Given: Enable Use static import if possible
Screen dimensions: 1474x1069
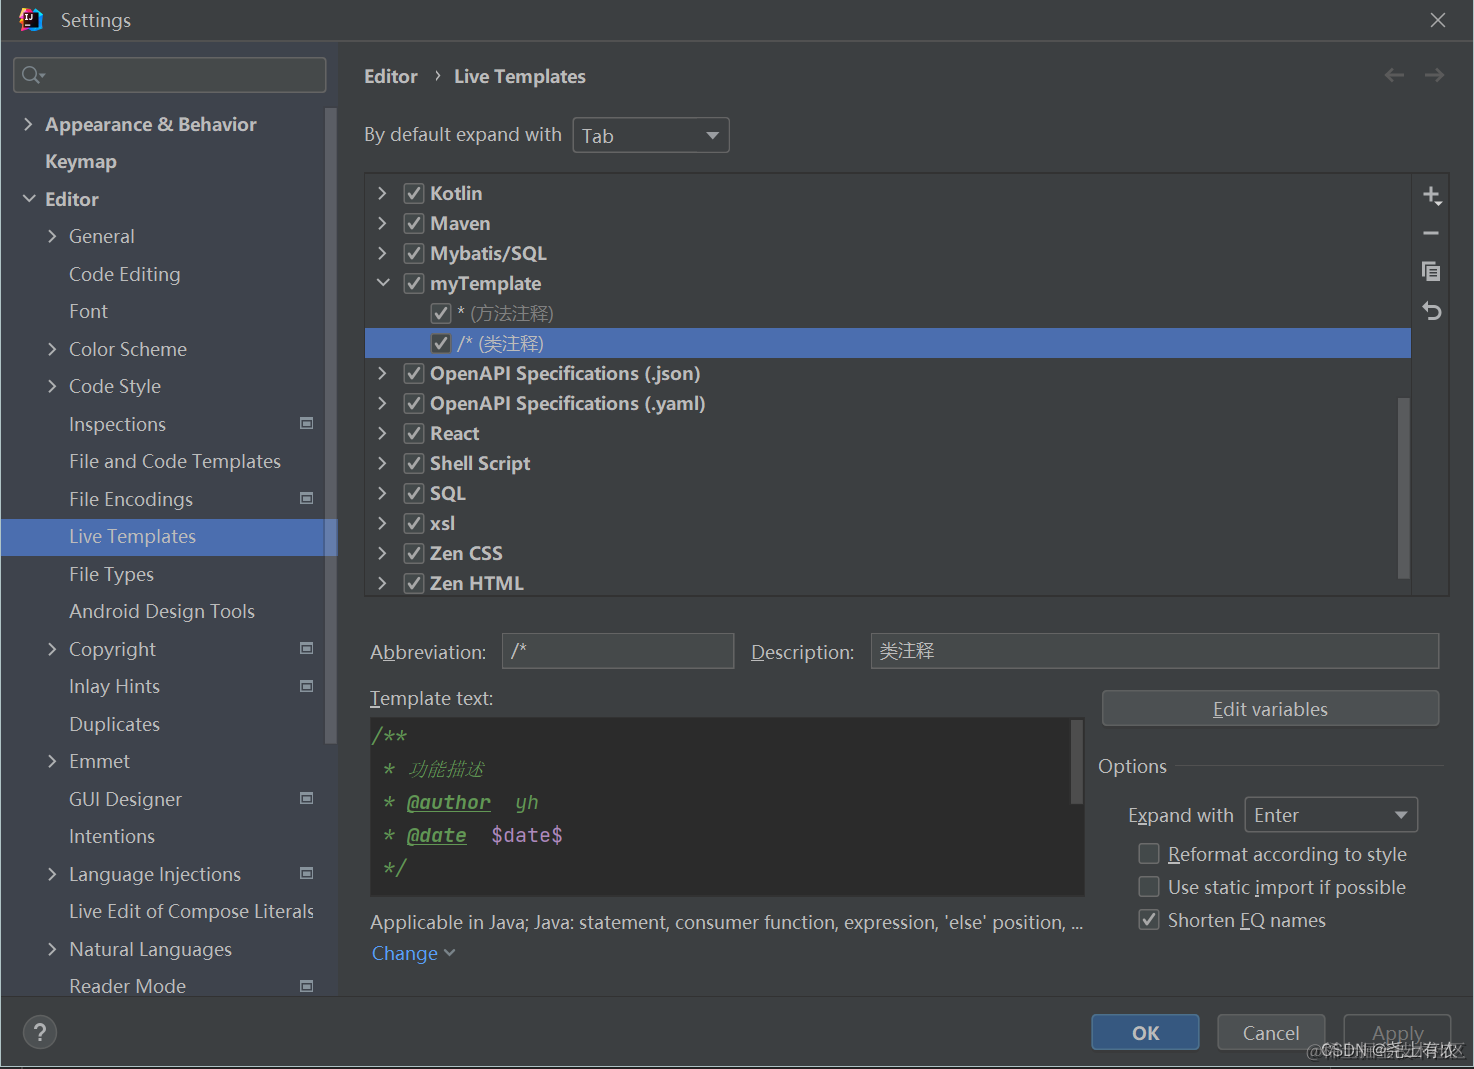Looking at the screenshot, I should pyautogui.click(x=1149, y=887).
